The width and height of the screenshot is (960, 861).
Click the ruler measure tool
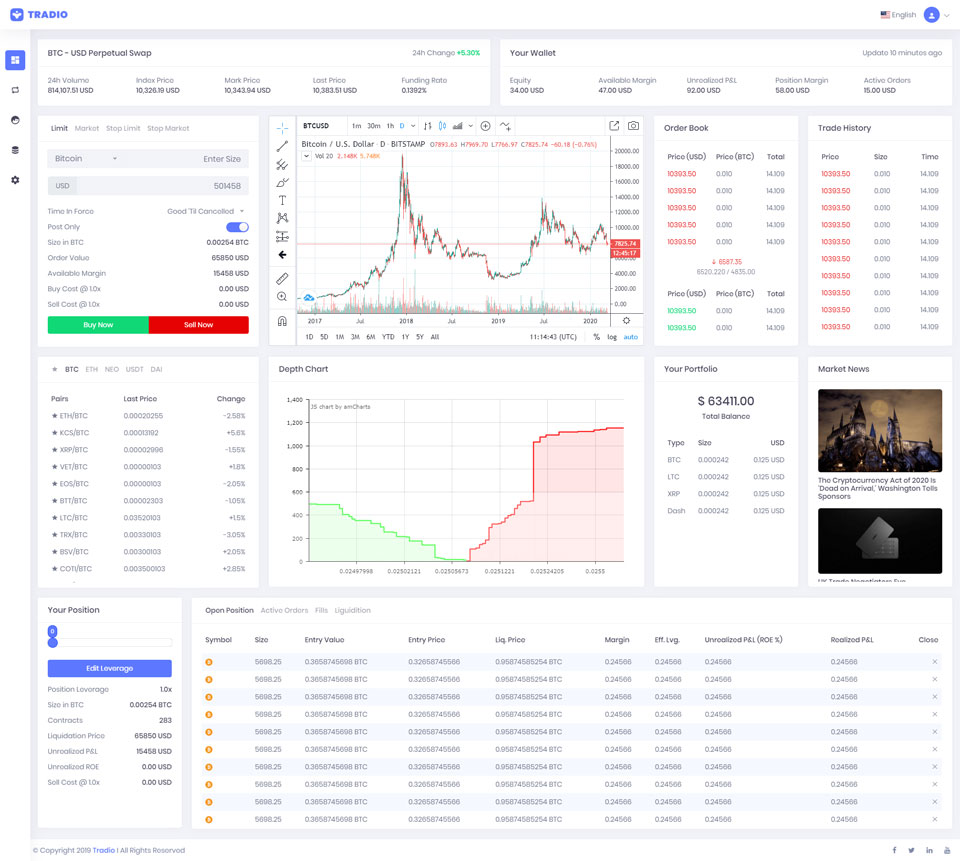tap(282, 278)
